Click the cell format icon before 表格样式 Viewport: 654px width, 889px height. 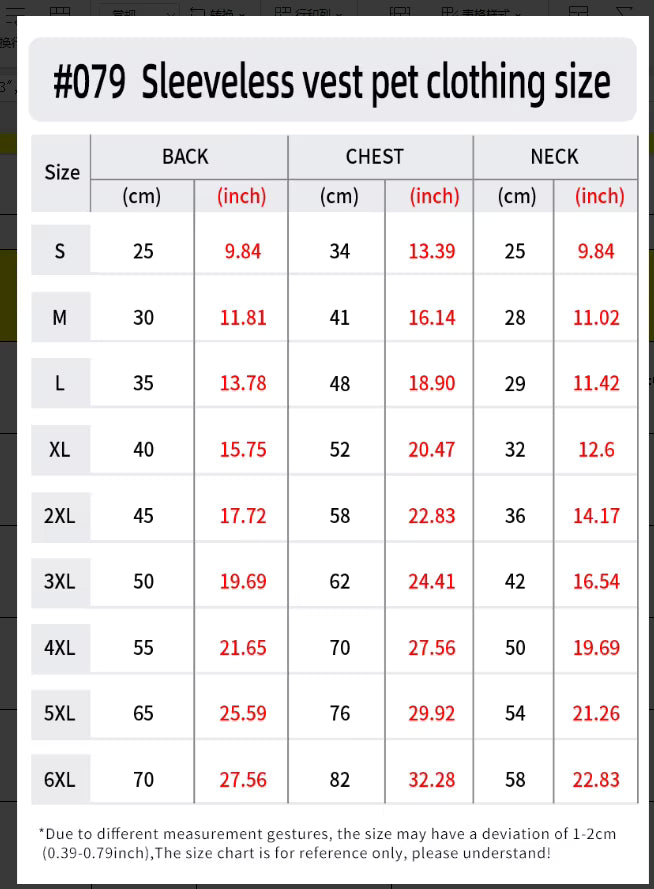tap(400, 10)
